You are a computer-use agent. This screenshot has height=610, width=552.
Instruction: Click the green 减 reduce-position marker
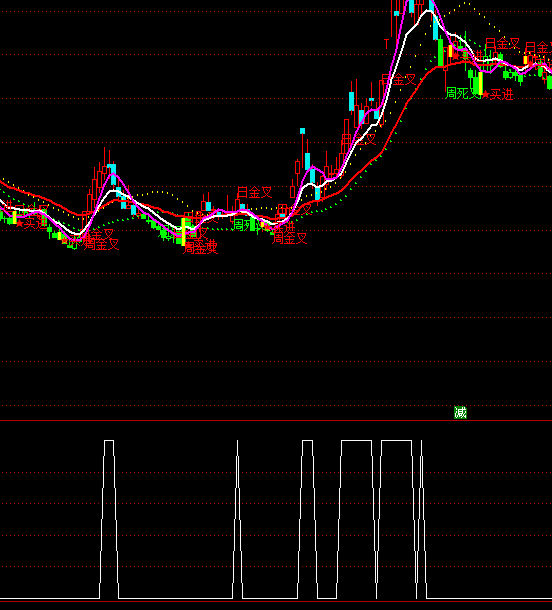460,412
